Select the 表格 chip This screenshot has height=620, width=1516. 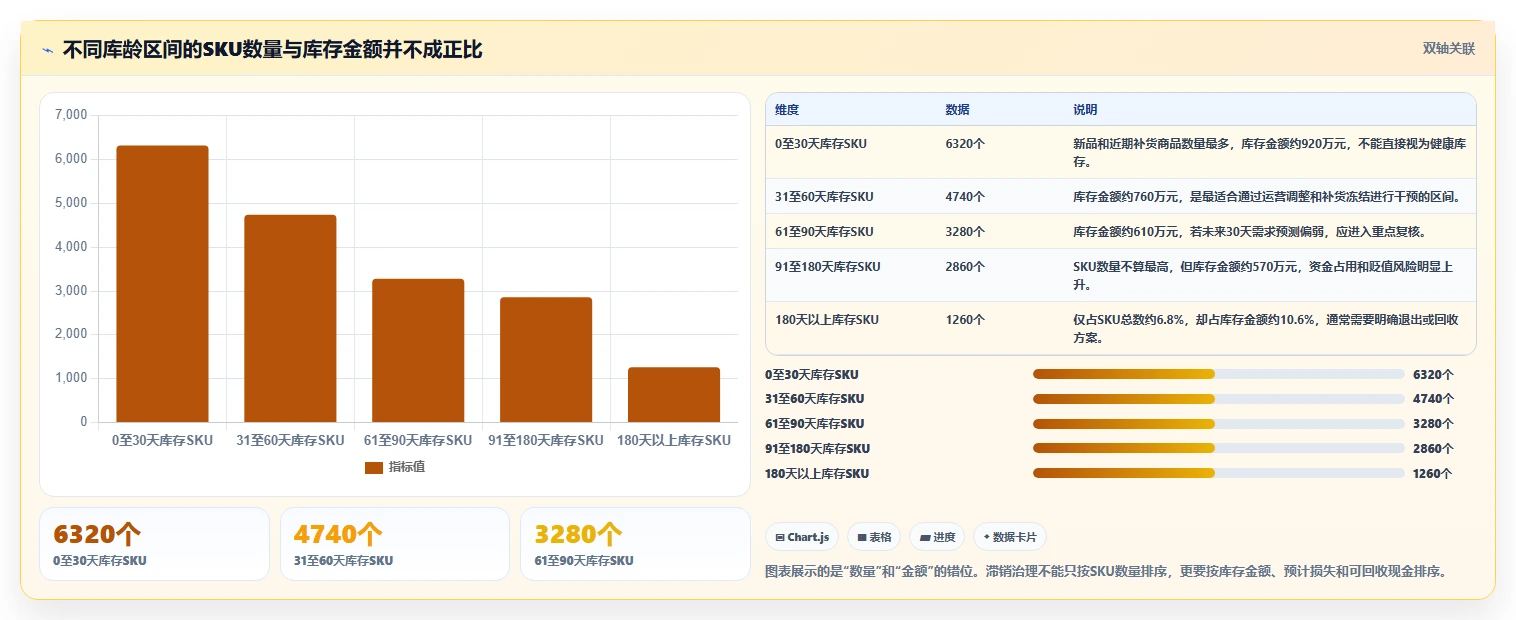click(874, 537)
